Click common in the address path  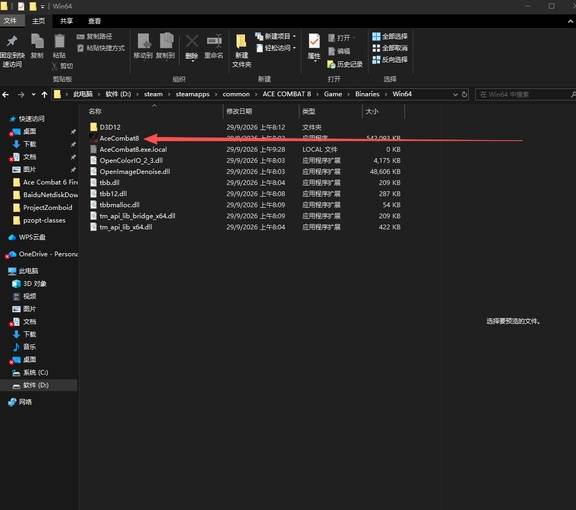click(236, 94)
